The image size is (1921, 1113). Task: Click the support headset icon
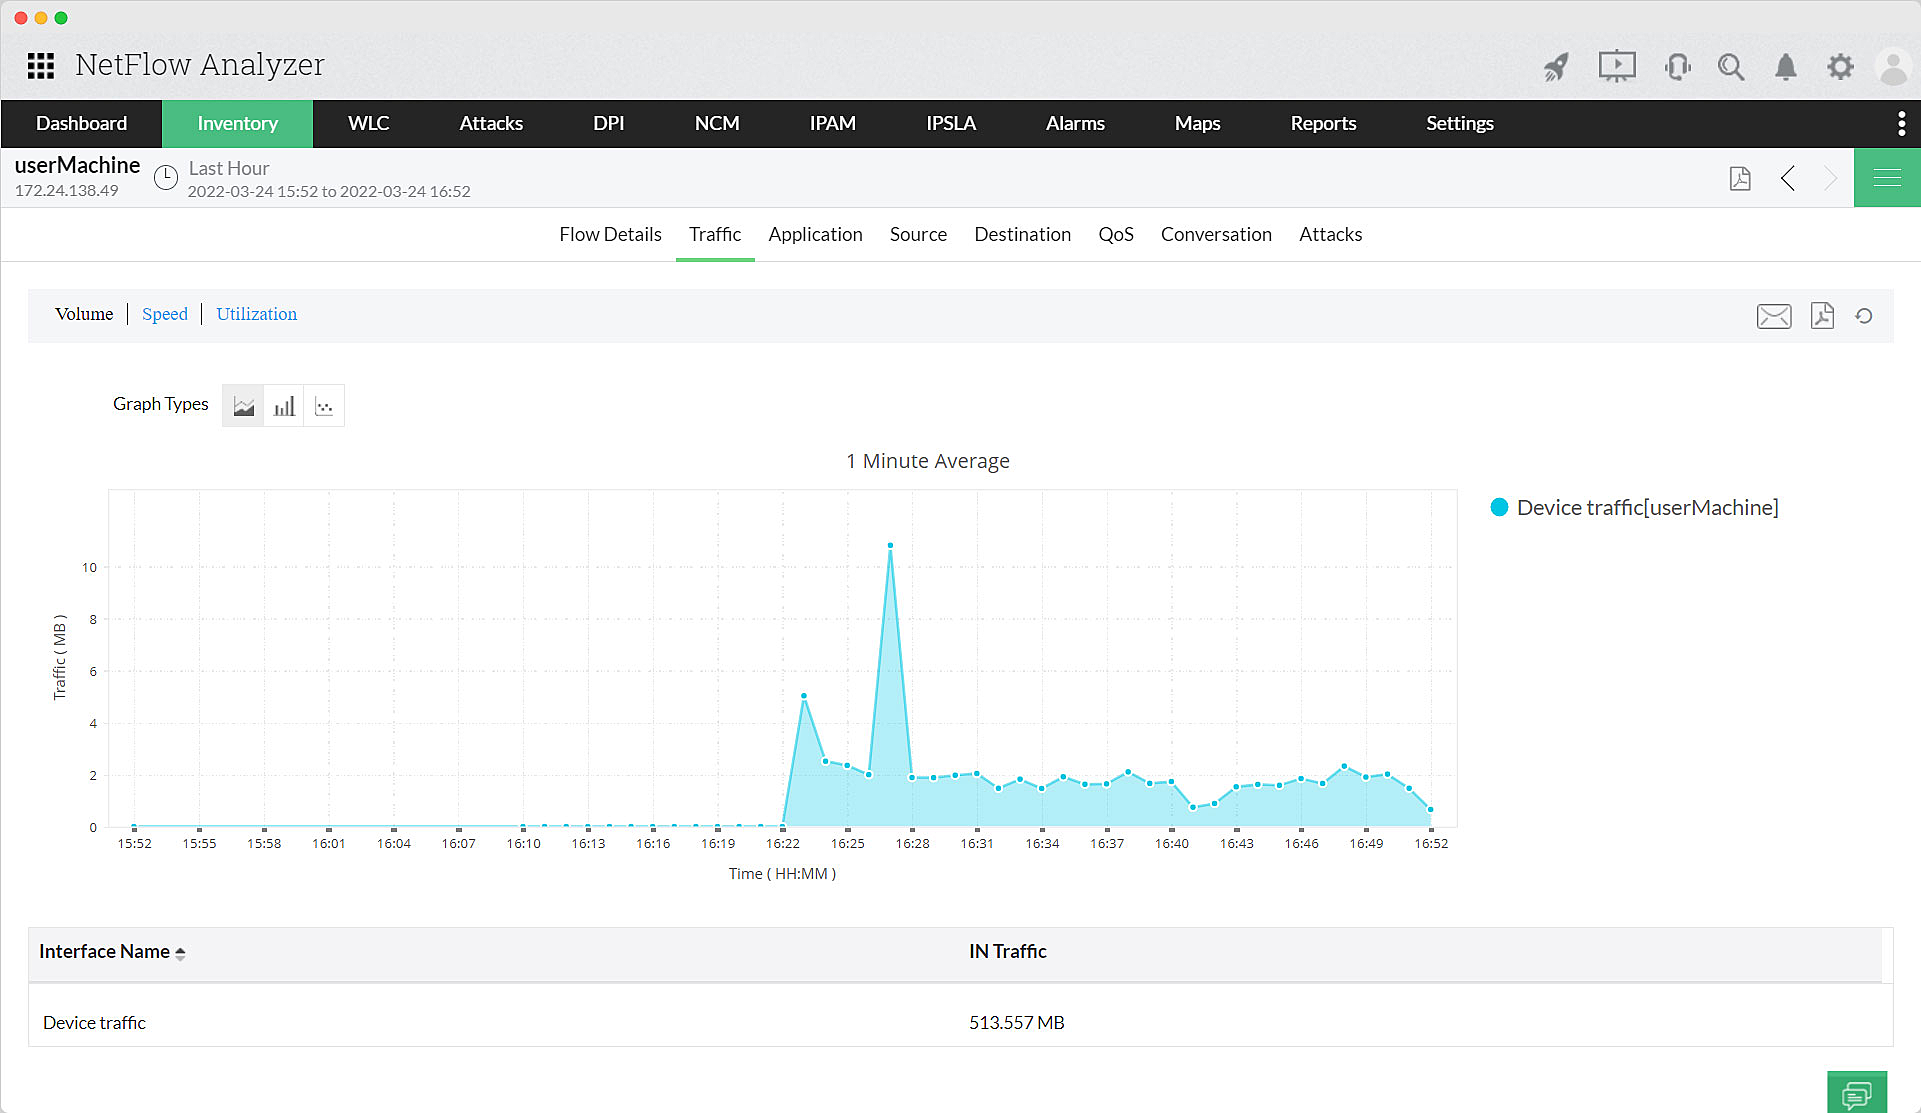click(x=1677, y=67)
